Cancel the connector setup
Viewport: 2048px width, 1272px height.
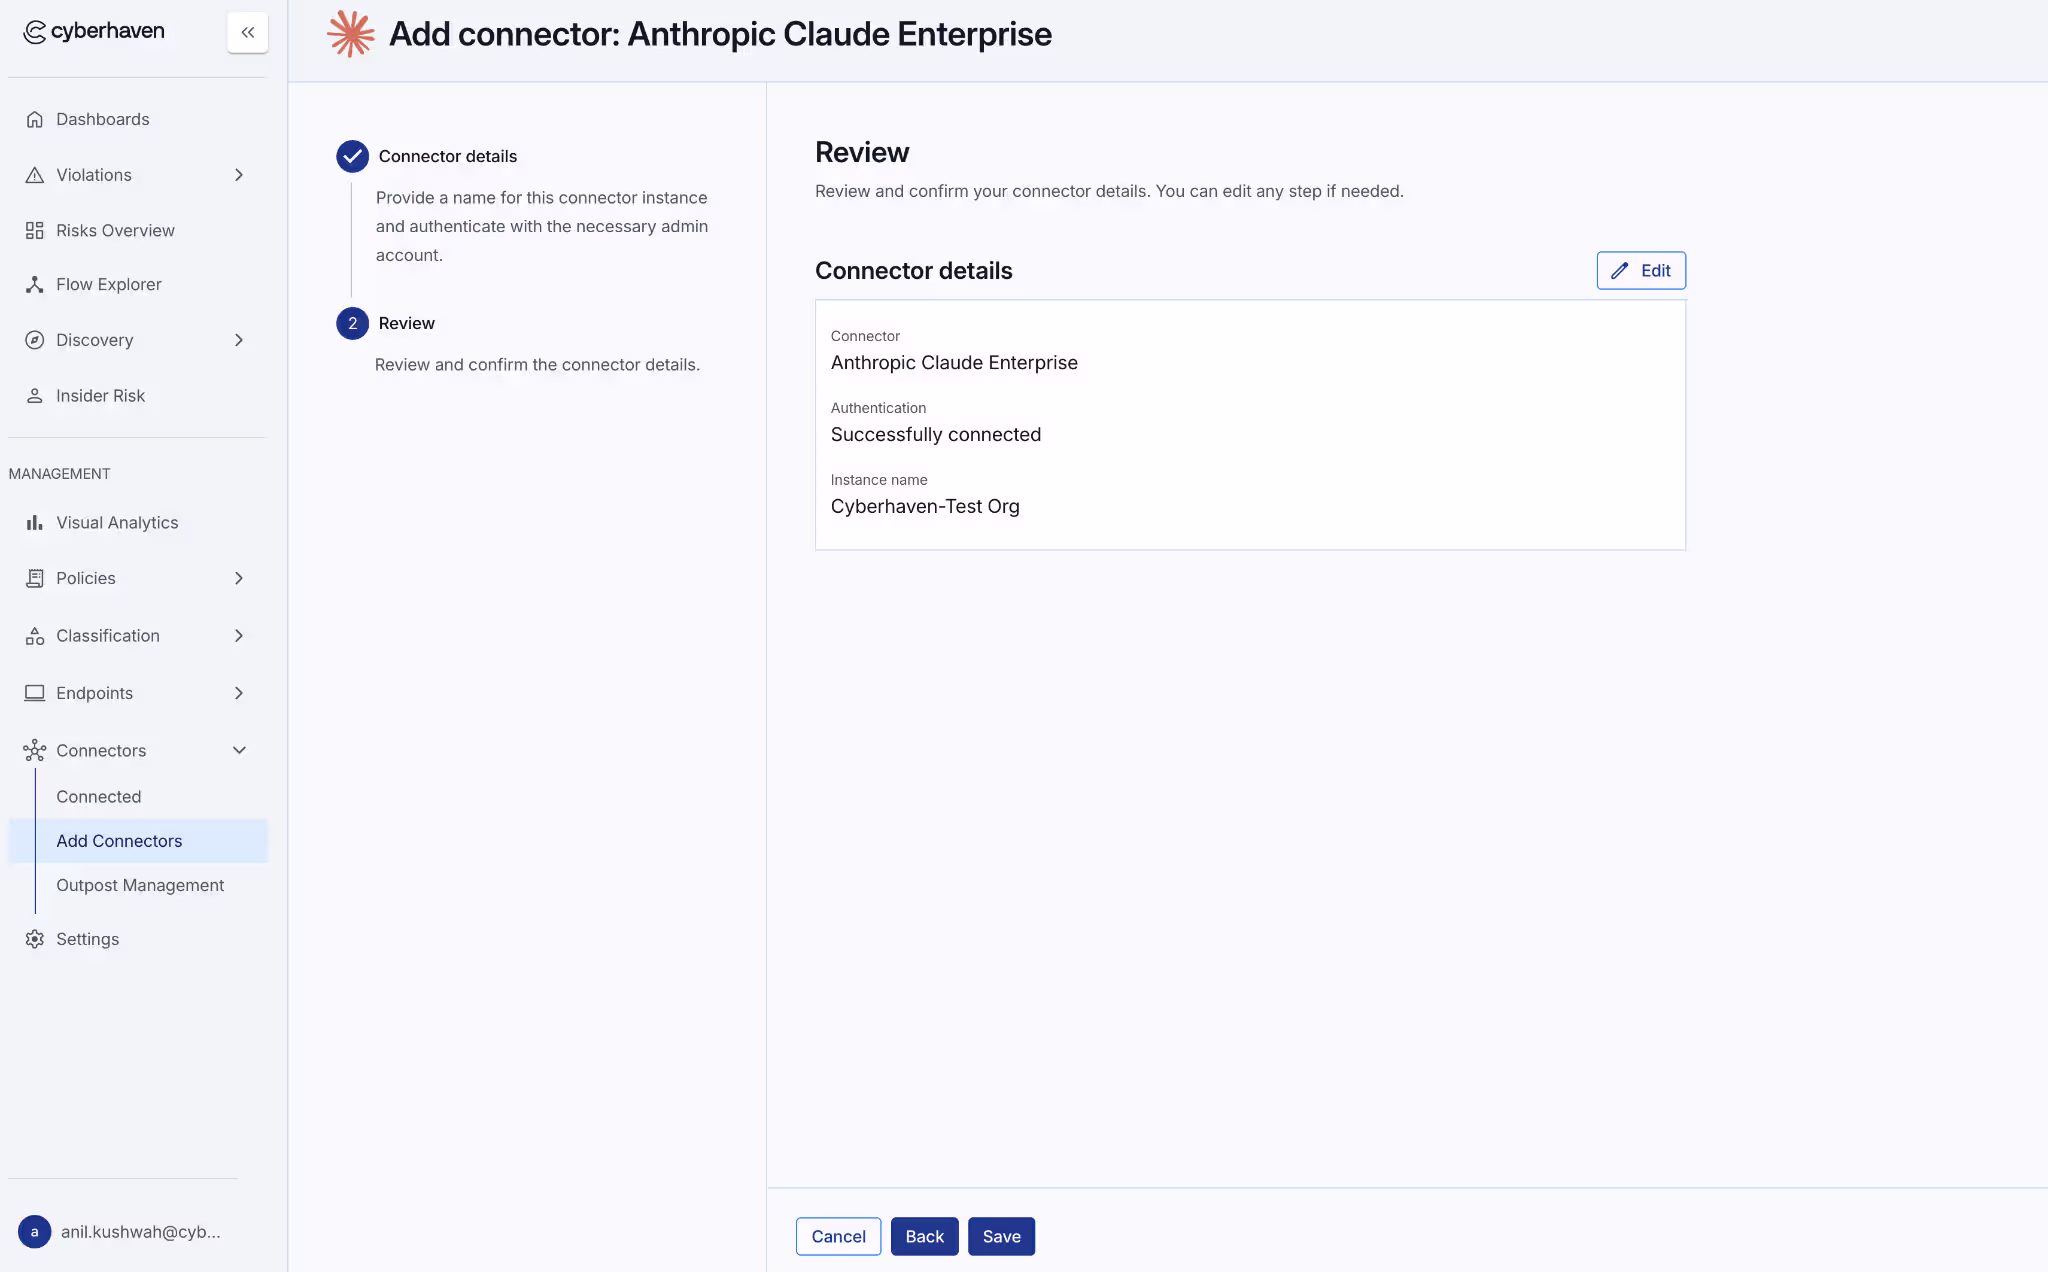coord(838,1237)
